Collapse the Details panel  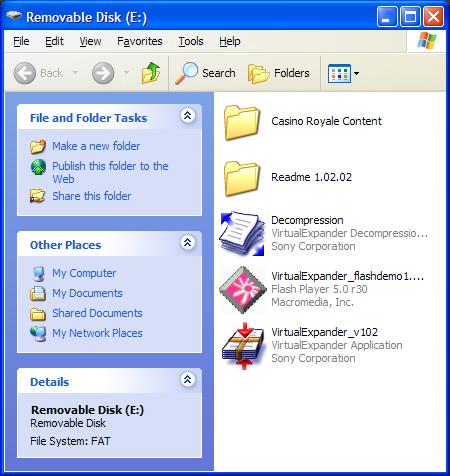click(x=187, y=380)
